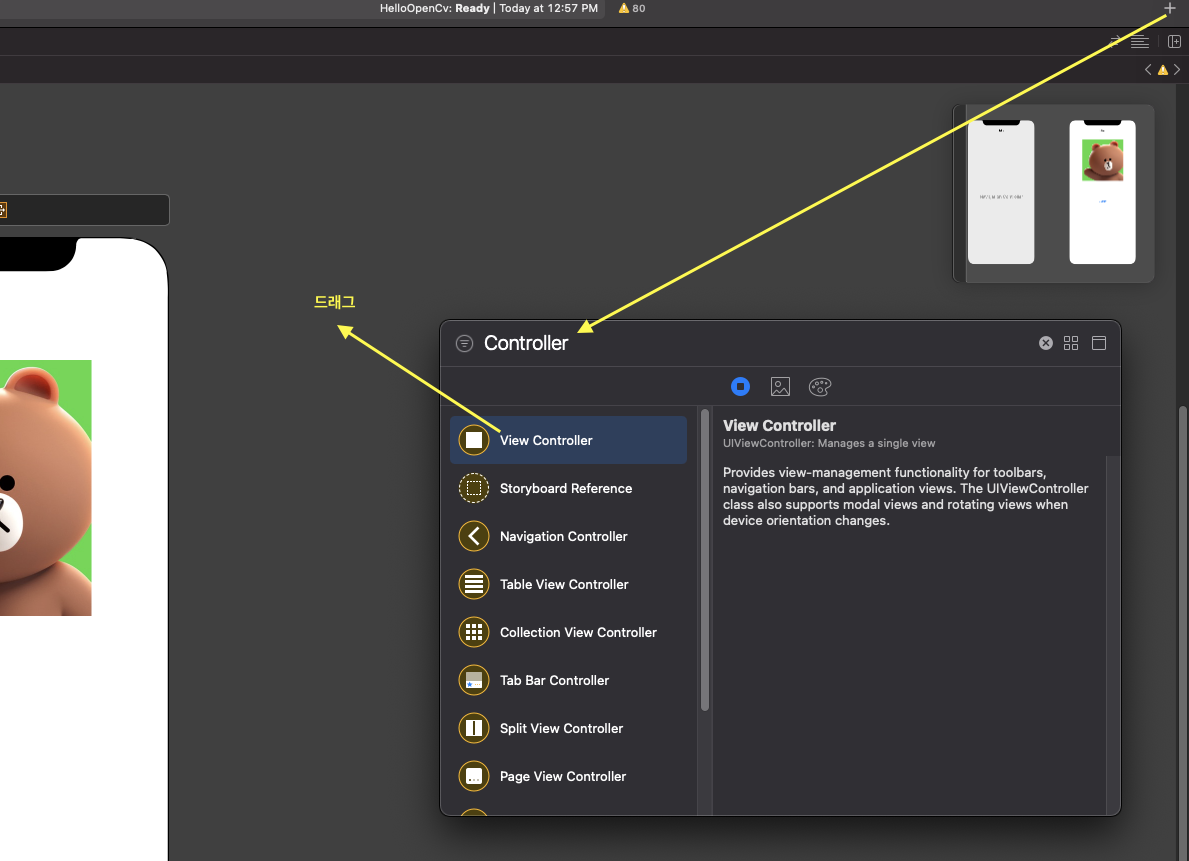Click the Add Editor on Right icon

pos(1174,42)
